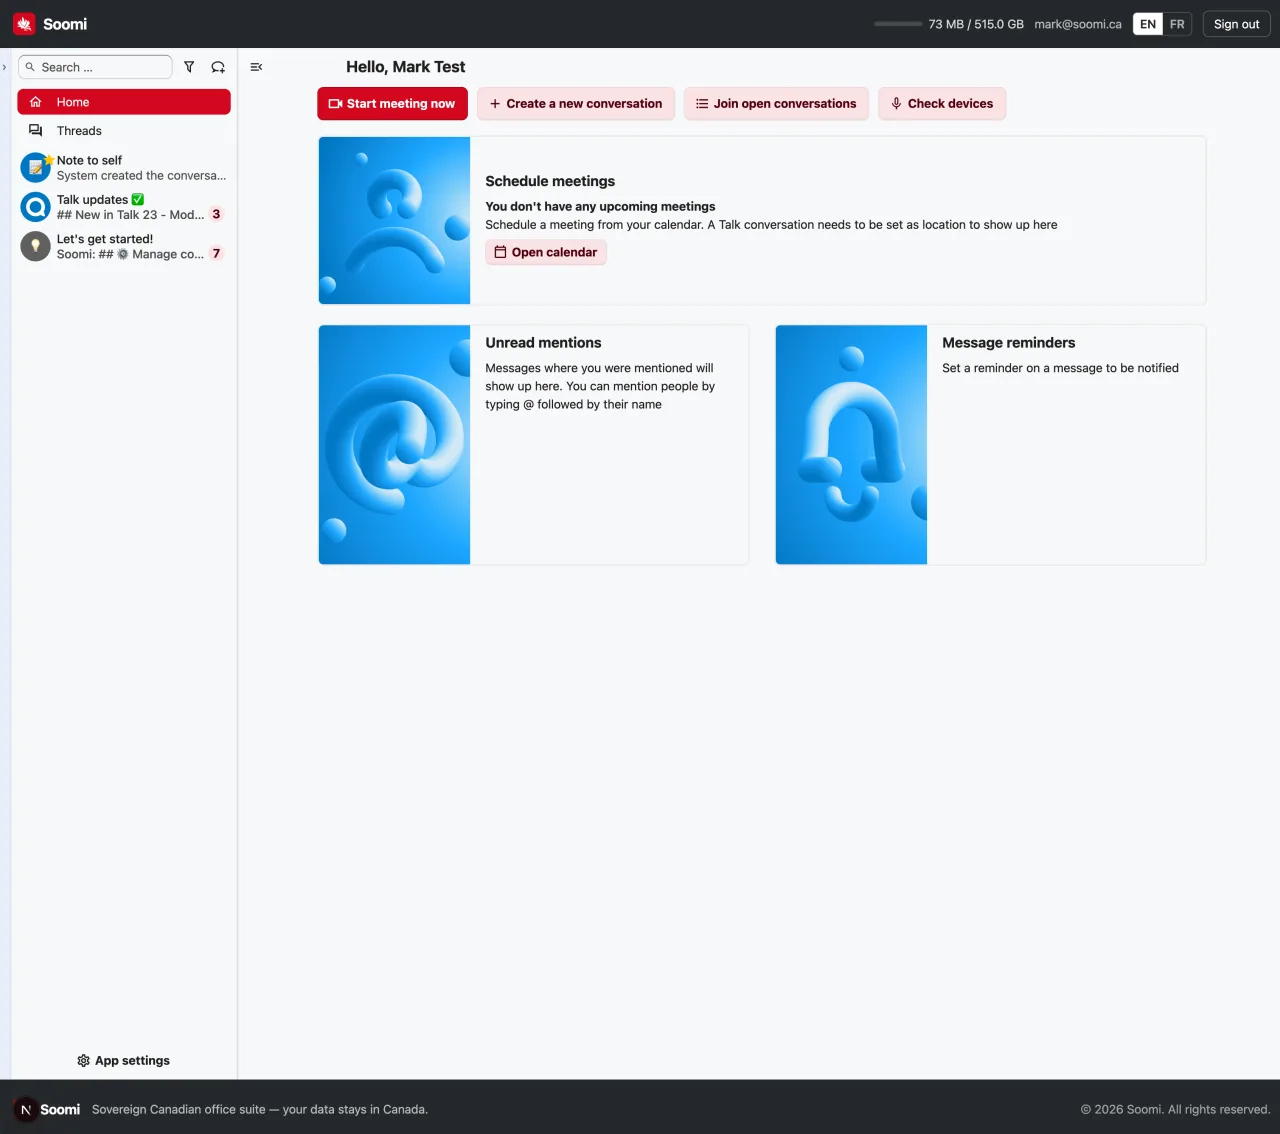Viewport: 1280px width, 1134px height.
Task: Click Create a new conversation
Action: 576,104
